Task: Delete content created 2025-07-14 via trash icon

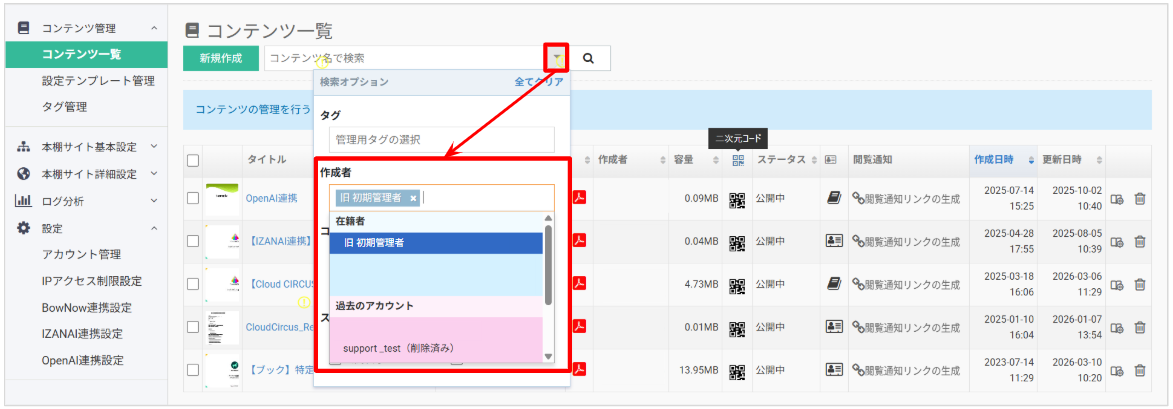Action: pyautogui.click(x=1139, y=199)
